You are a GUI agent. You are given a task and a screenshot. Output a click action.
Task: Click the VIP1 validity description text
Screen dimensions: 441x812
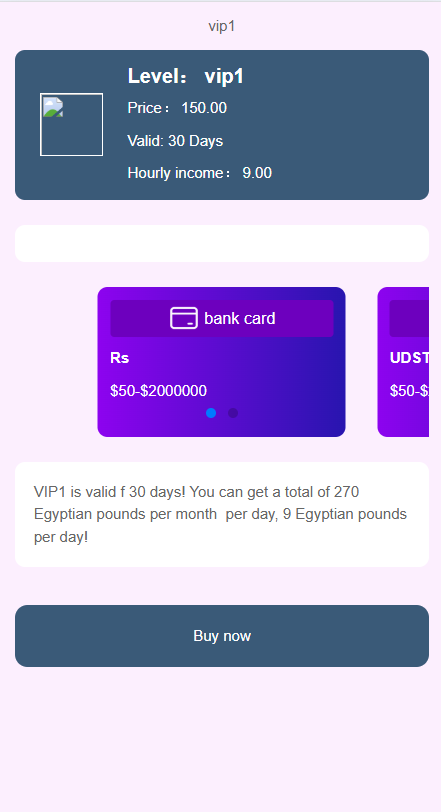(220, 514)
